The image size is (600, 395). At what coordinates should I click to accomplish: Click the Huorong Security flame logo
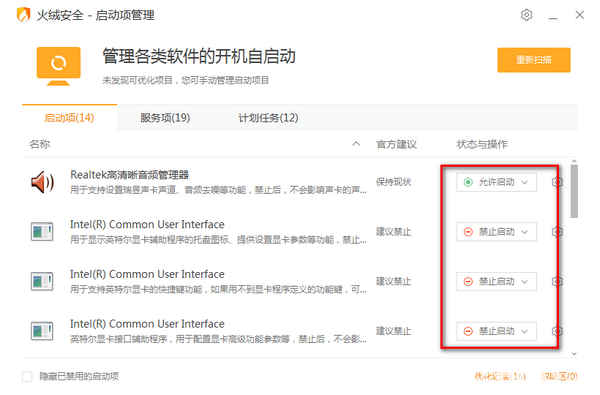pyautogui.click(x=23, y=15)
